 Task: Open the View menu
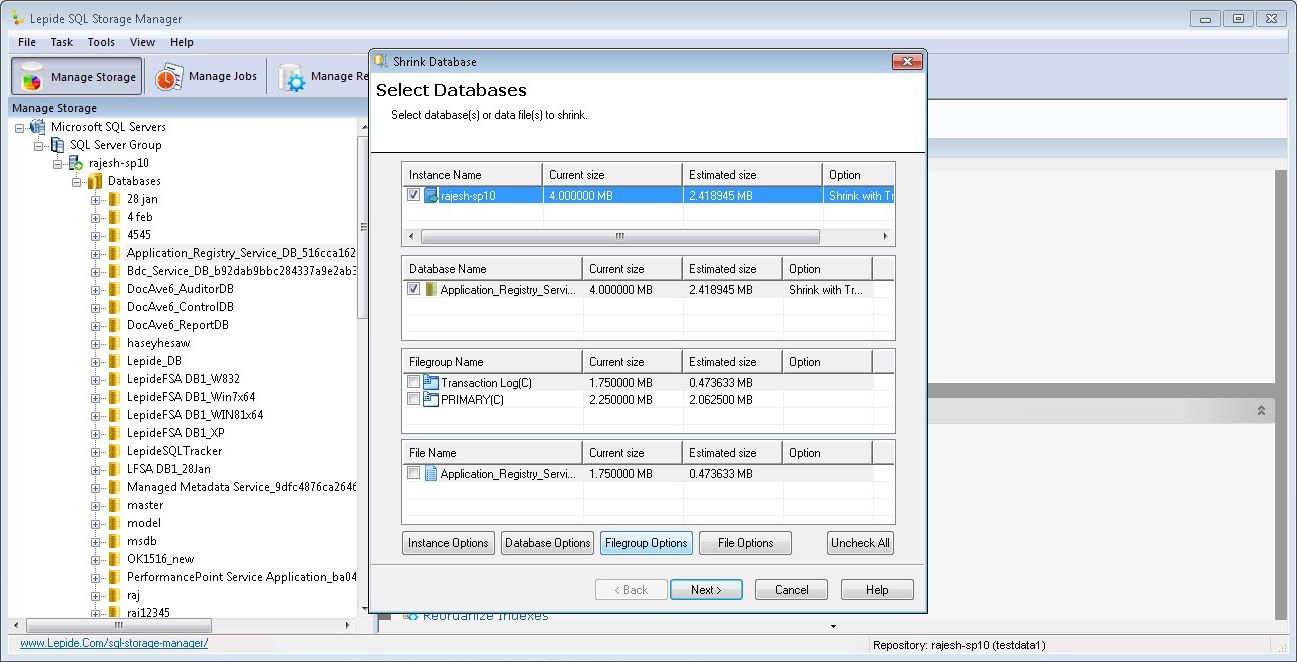click(143, 42)
